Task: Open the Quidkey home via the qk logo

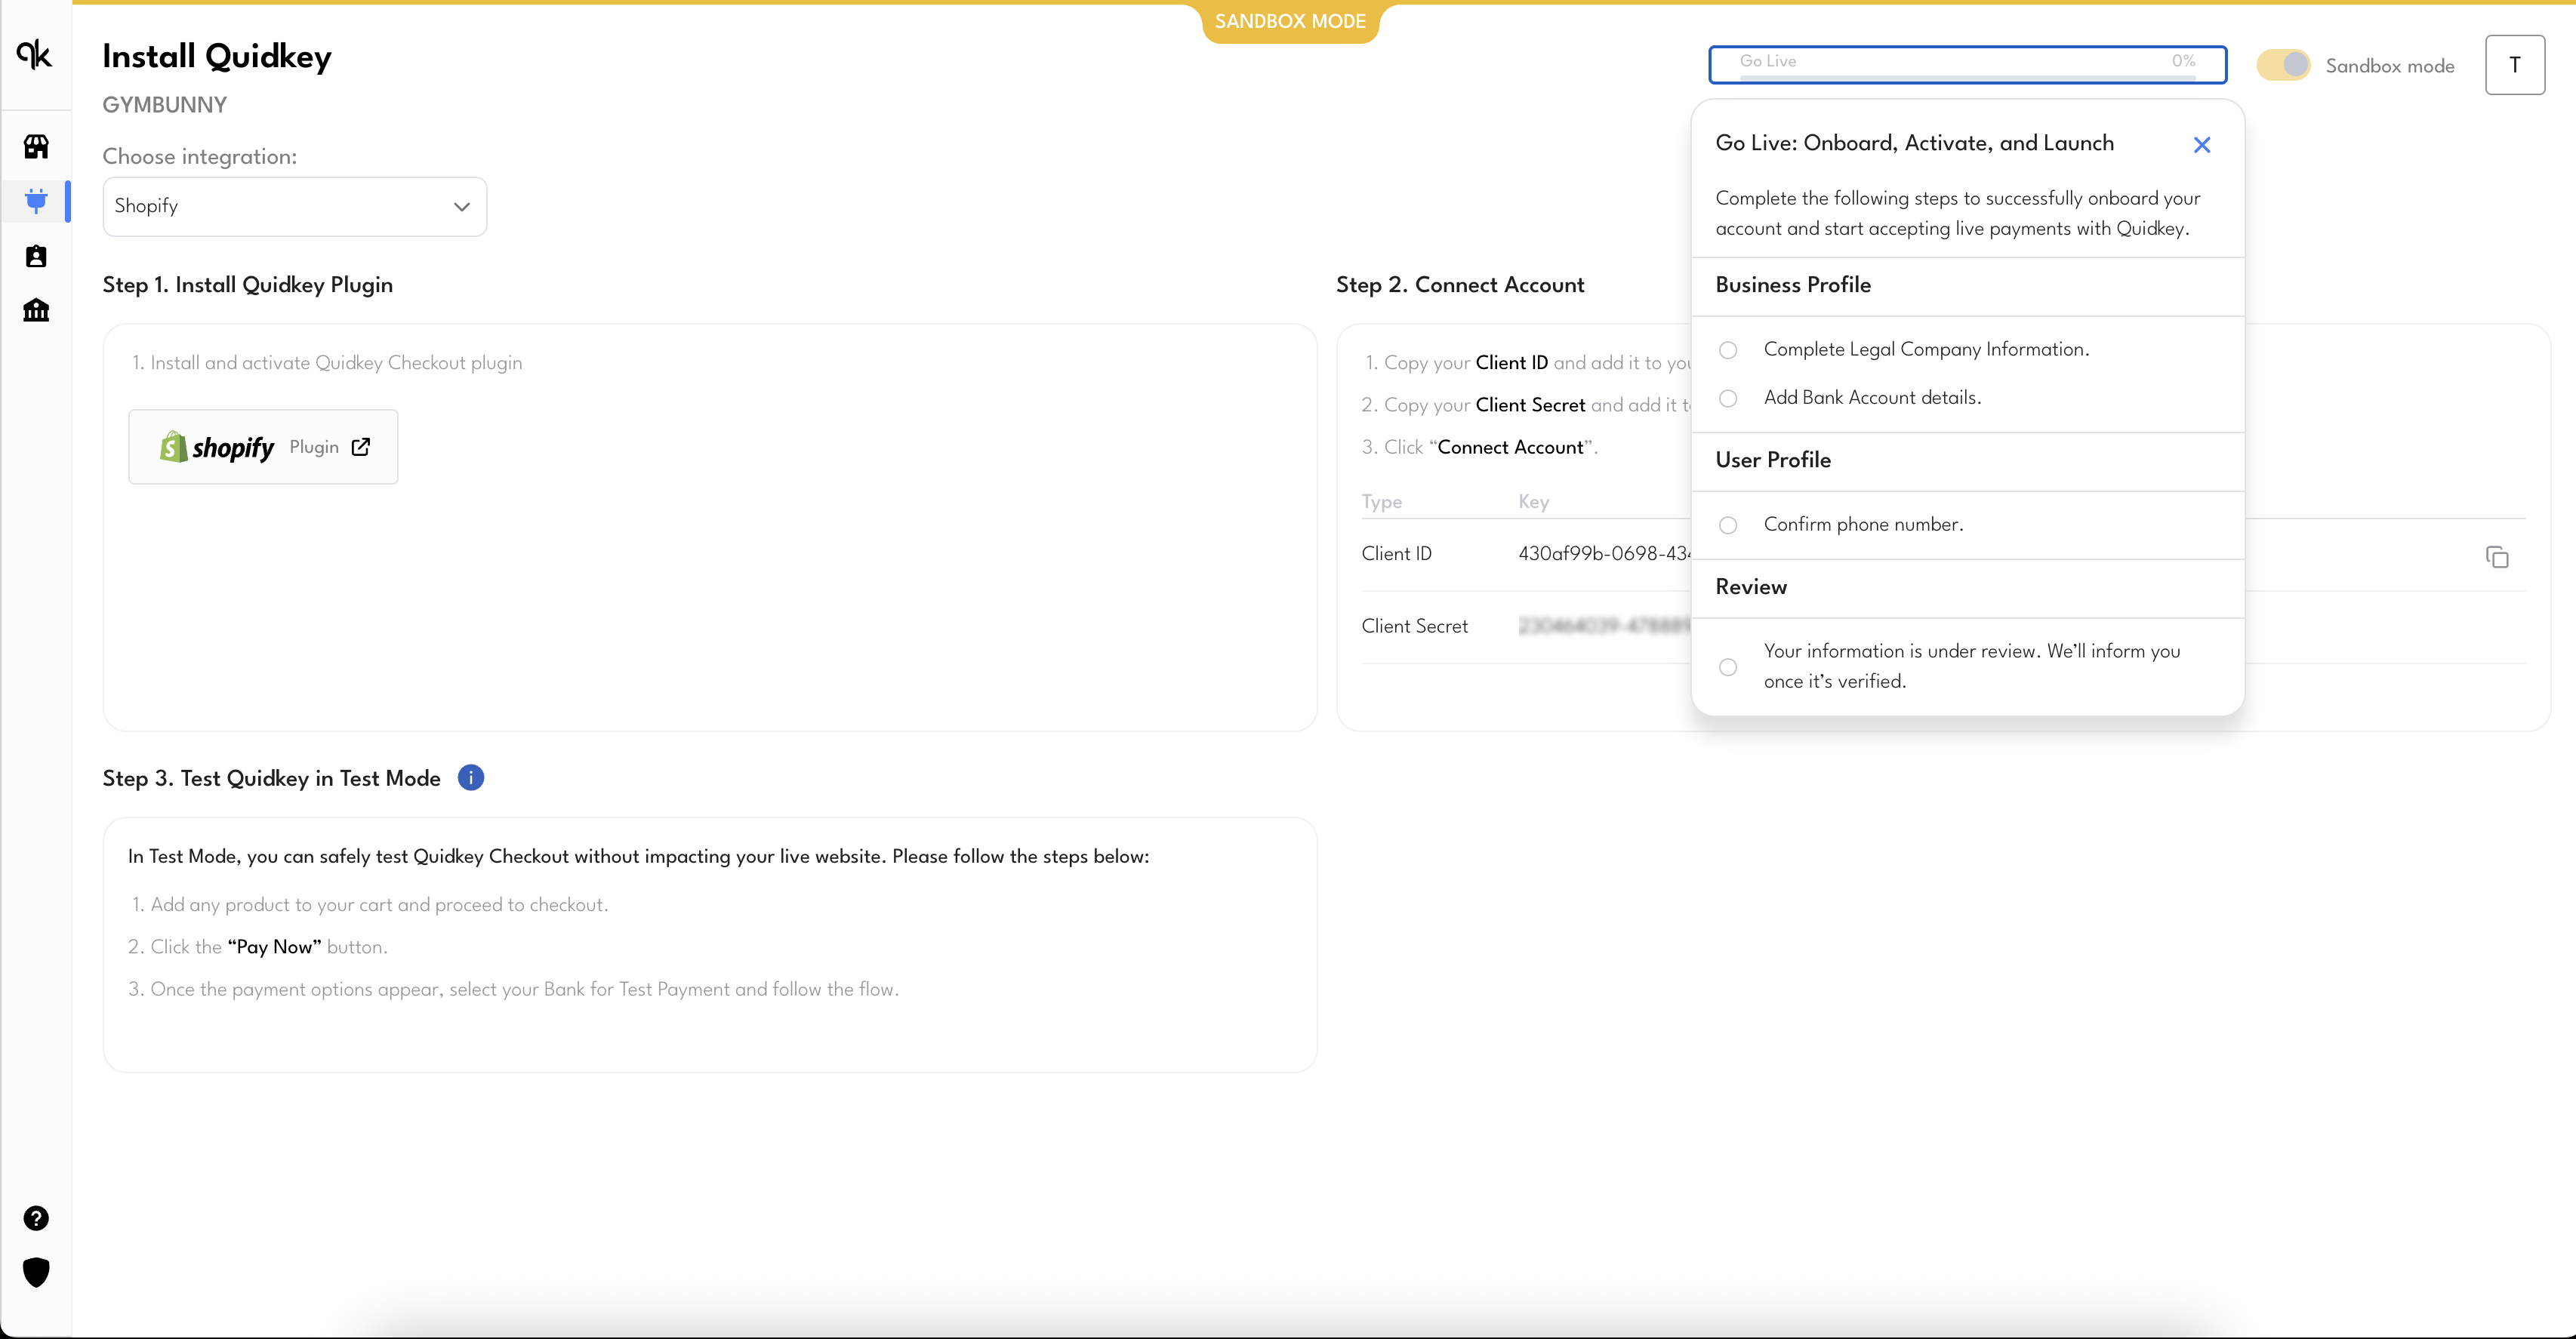Action: (x=36, y=55)
